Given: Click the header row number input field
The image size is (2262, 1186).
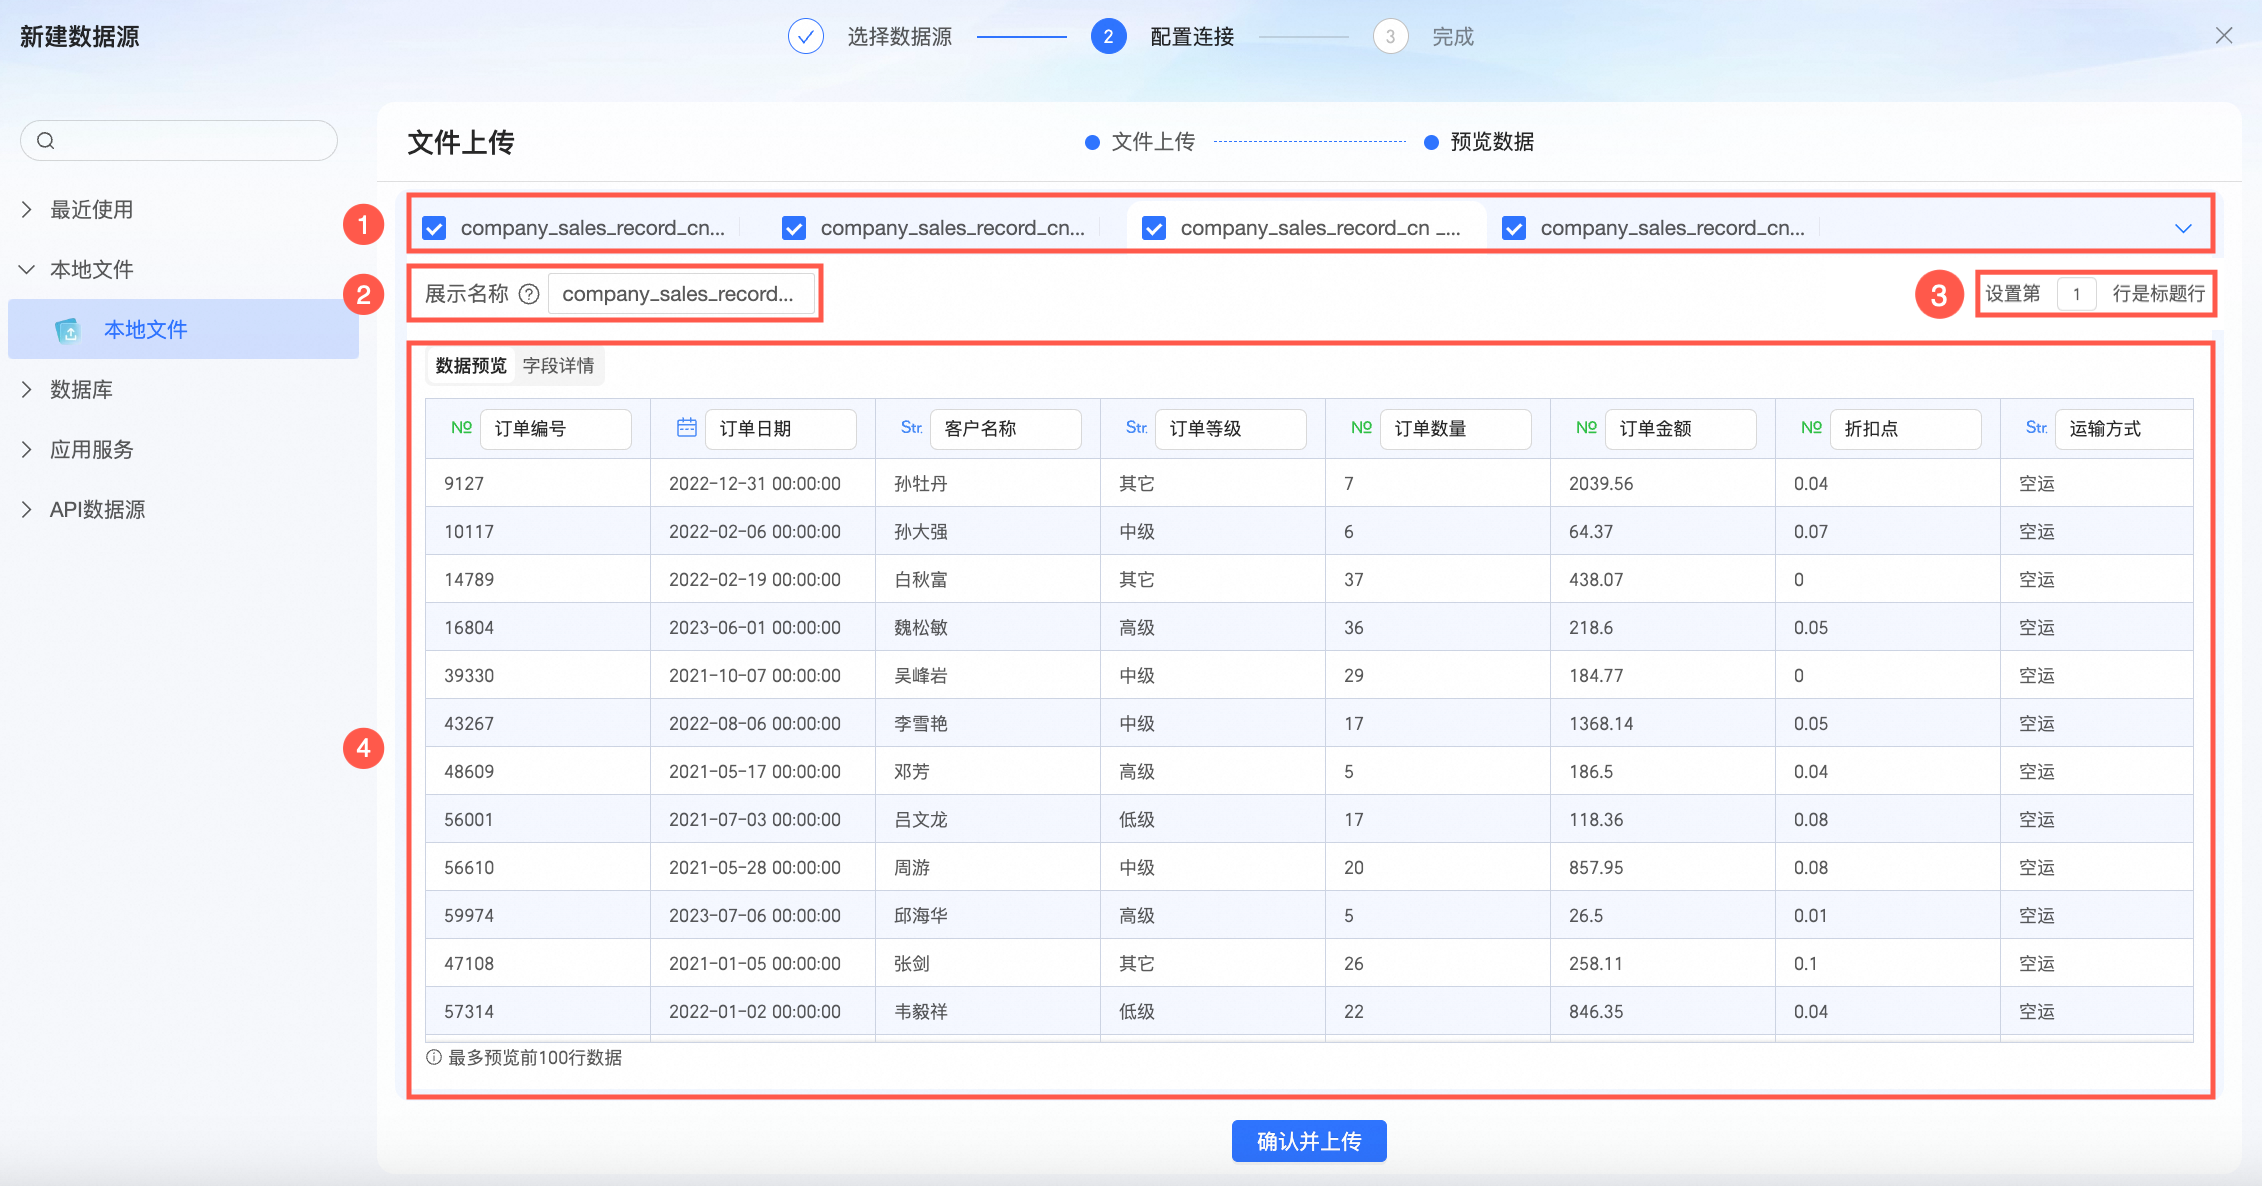Looking at the screenshot, I should pyautogui.click(x=2076, y=294).
